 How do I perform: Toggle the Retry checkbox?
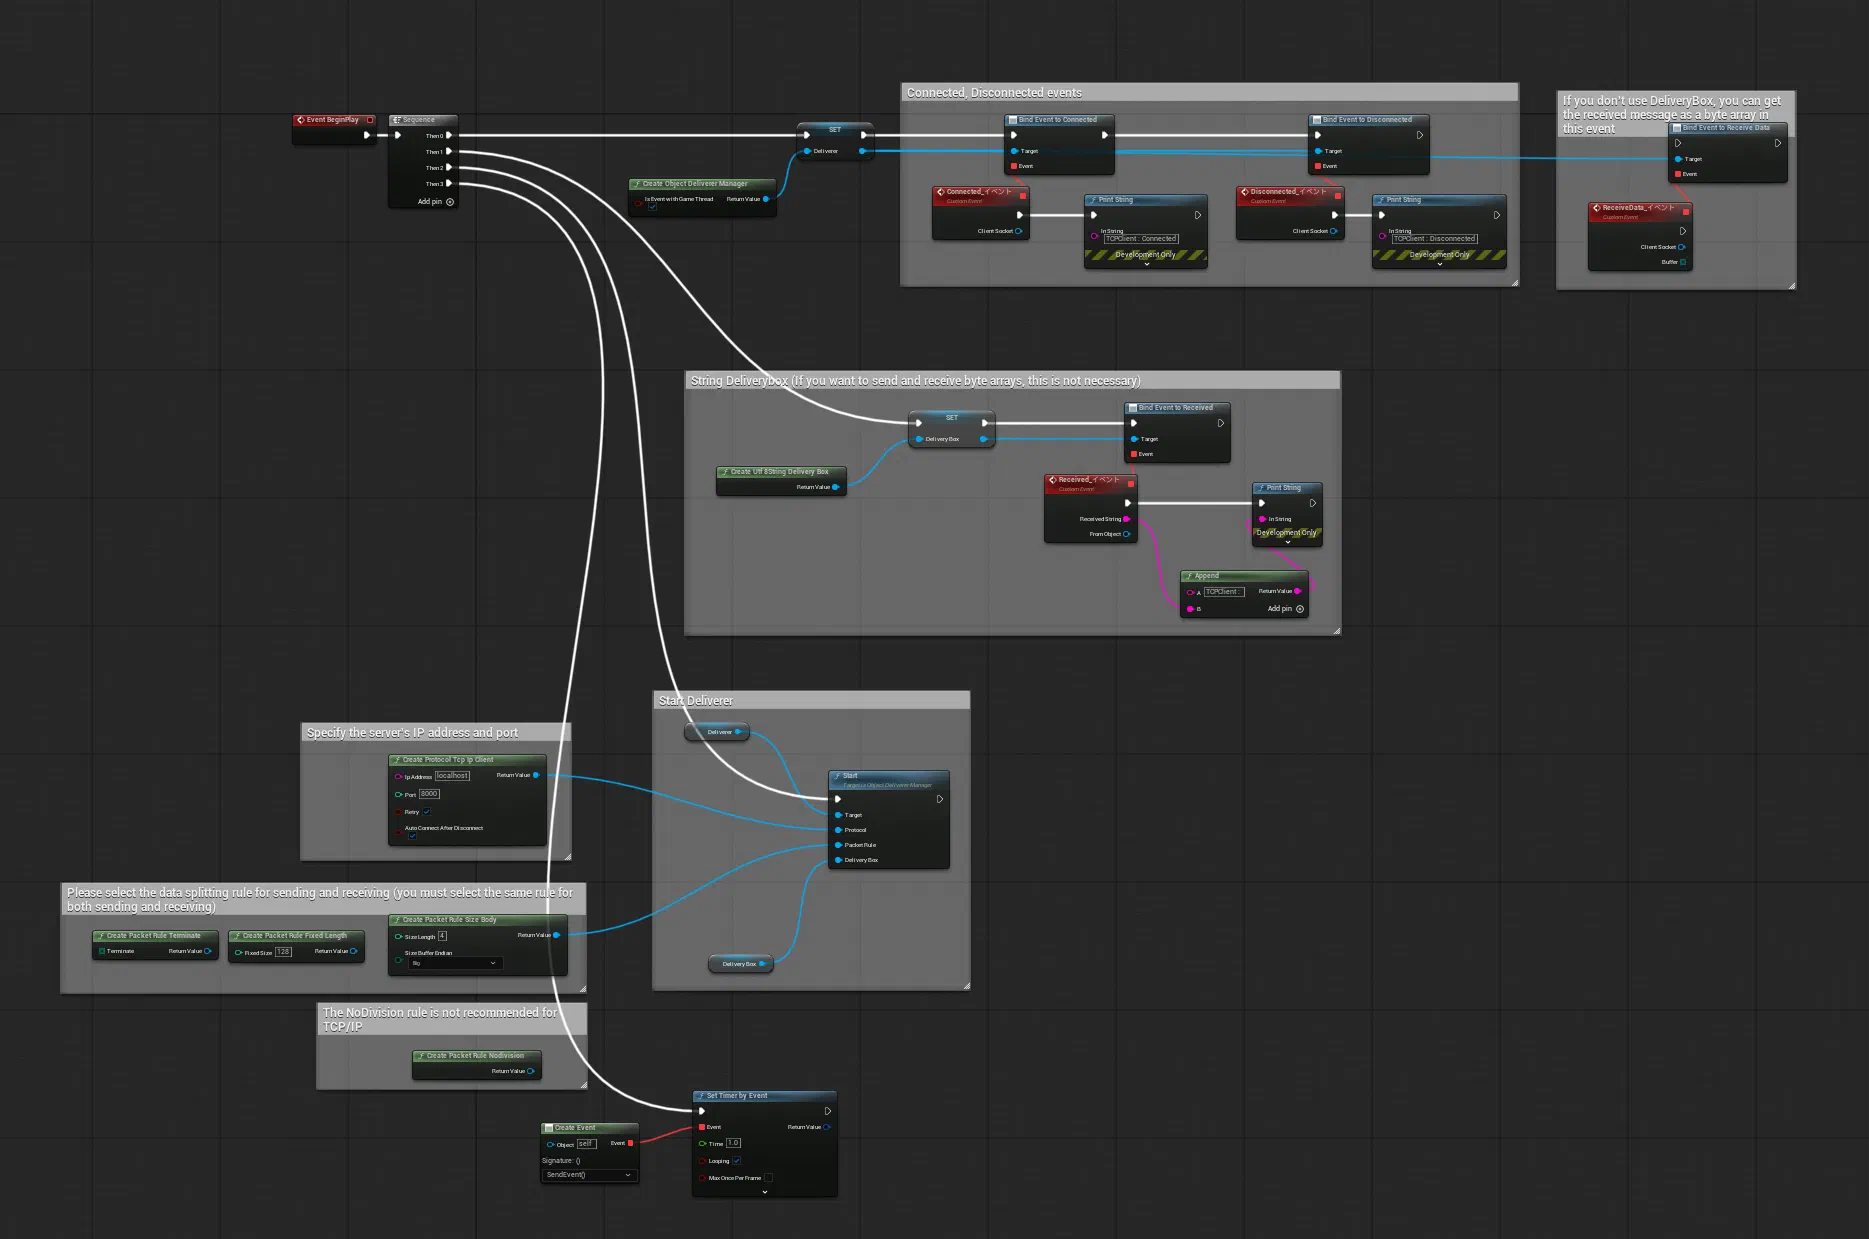[427, 812]
